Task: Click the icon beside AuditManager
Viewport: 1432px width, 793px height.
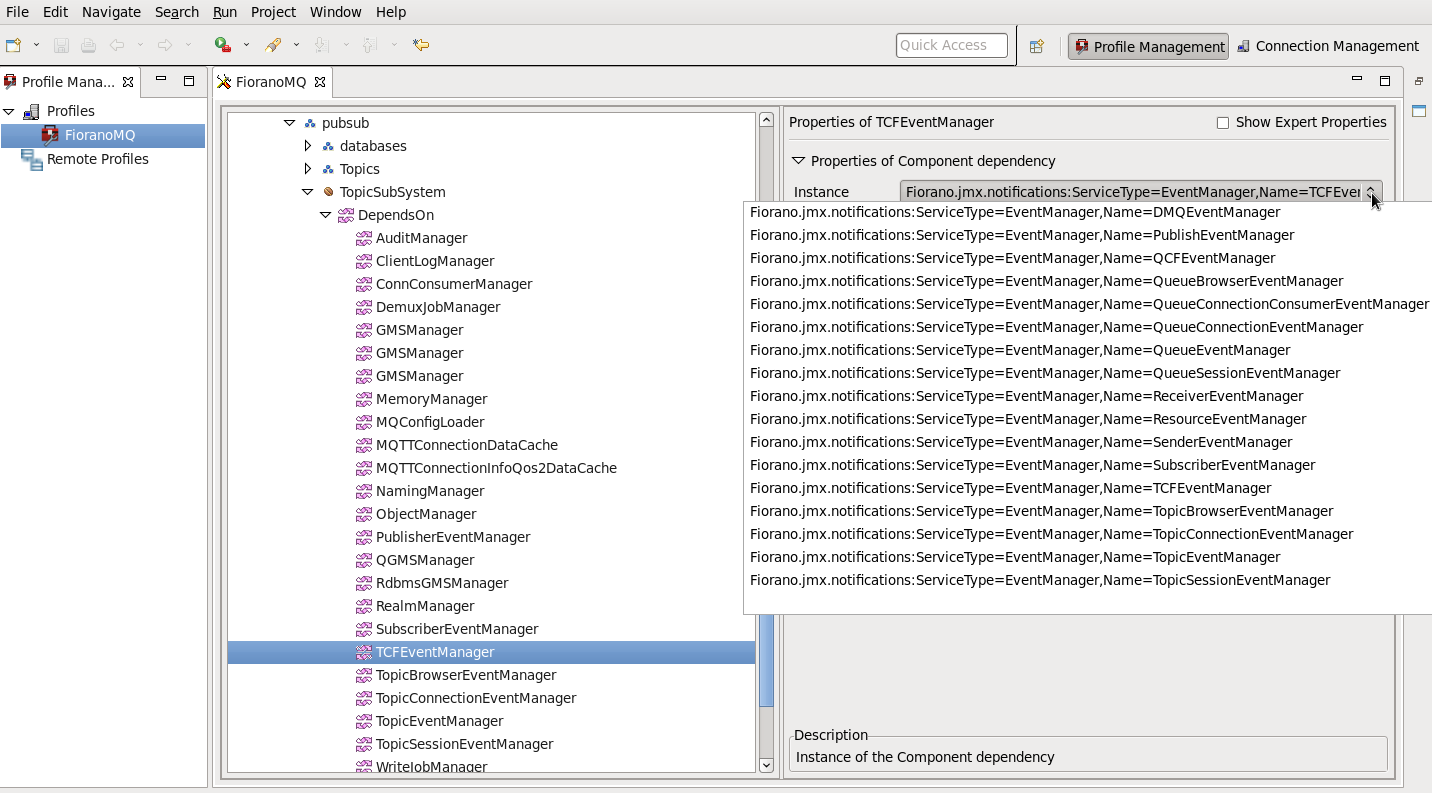Action: (364, 238)
